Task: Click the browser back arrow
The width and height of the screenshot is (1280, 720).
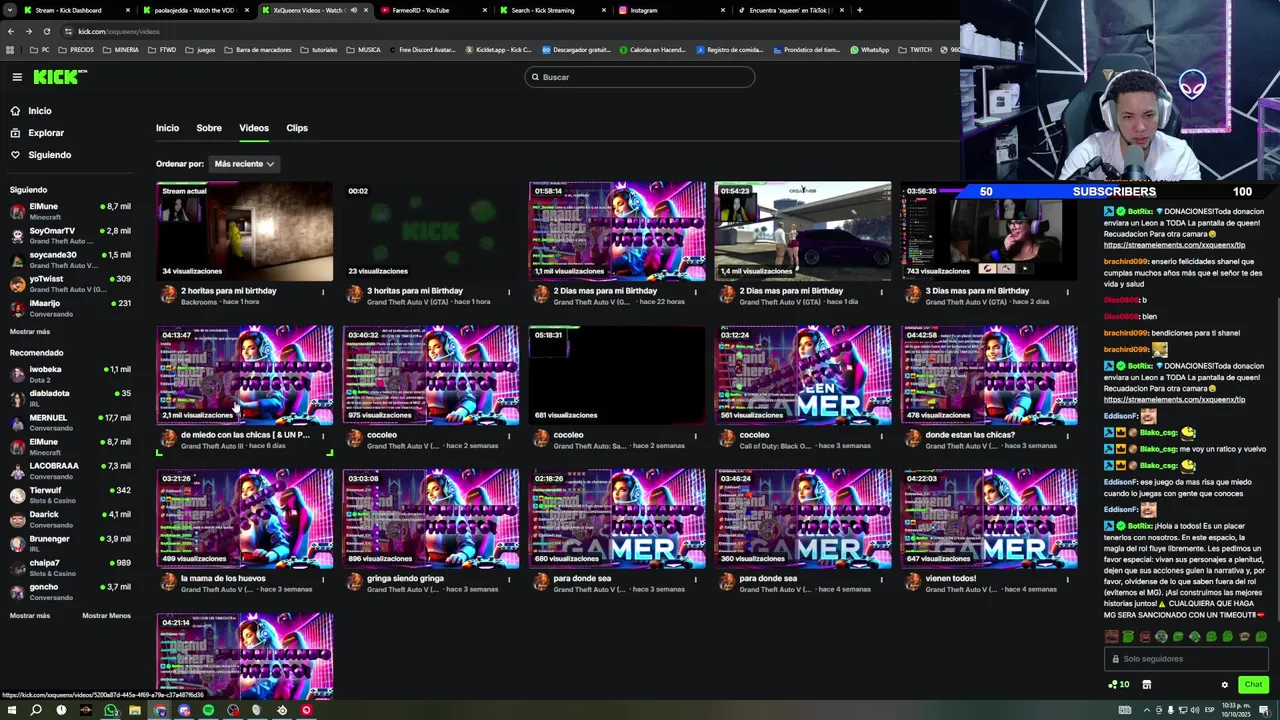Action: [x=11, y=31]
